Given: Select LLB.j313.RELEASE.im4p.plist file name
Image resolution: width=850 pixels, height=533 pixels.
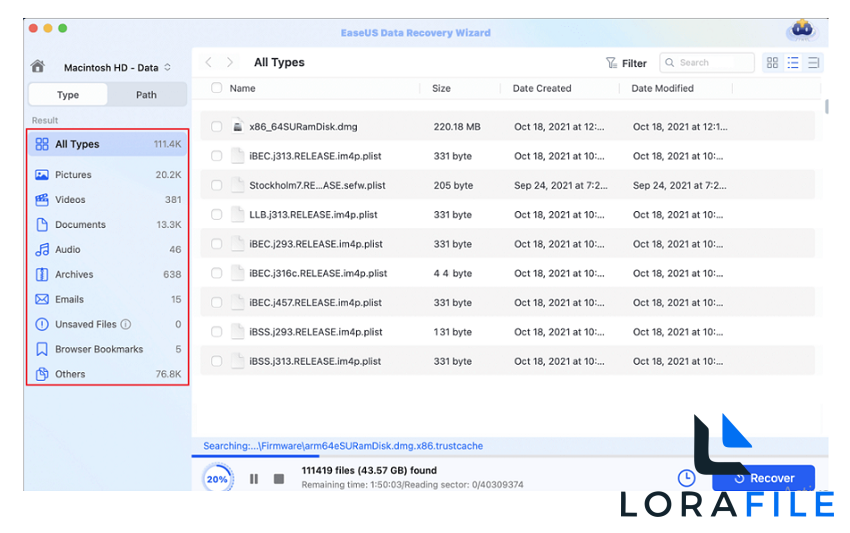Looking at the screenshot, I should tap(313, 215).
